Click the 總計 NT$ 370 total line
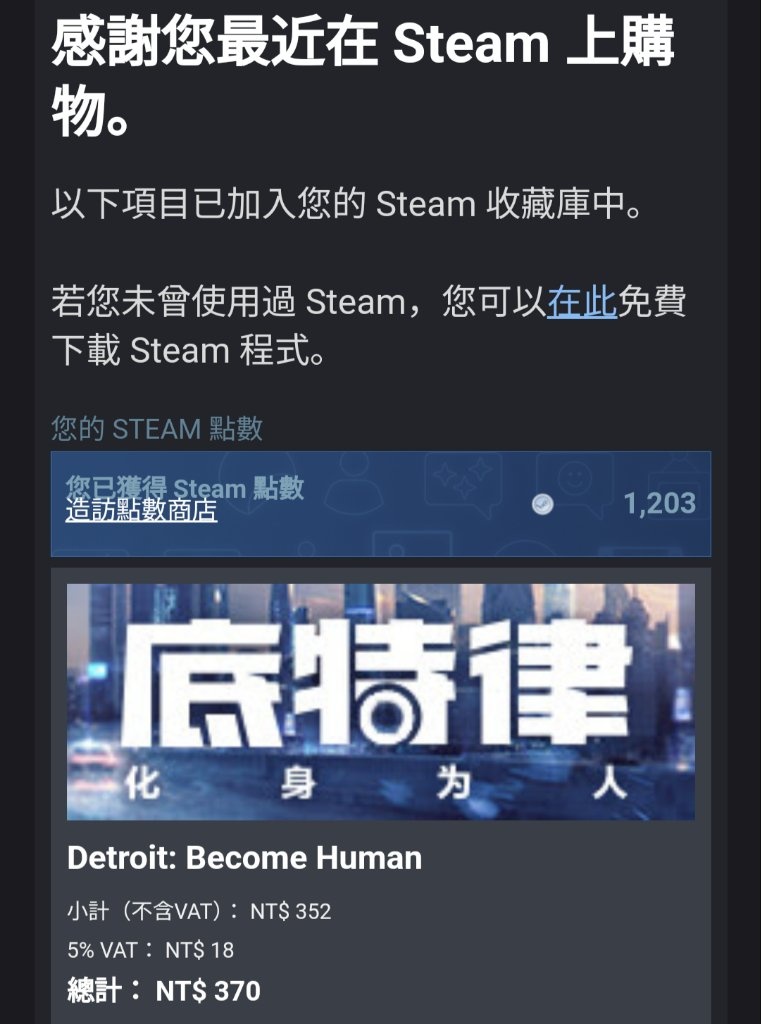Screen dimensions: 761x1024 163,991
